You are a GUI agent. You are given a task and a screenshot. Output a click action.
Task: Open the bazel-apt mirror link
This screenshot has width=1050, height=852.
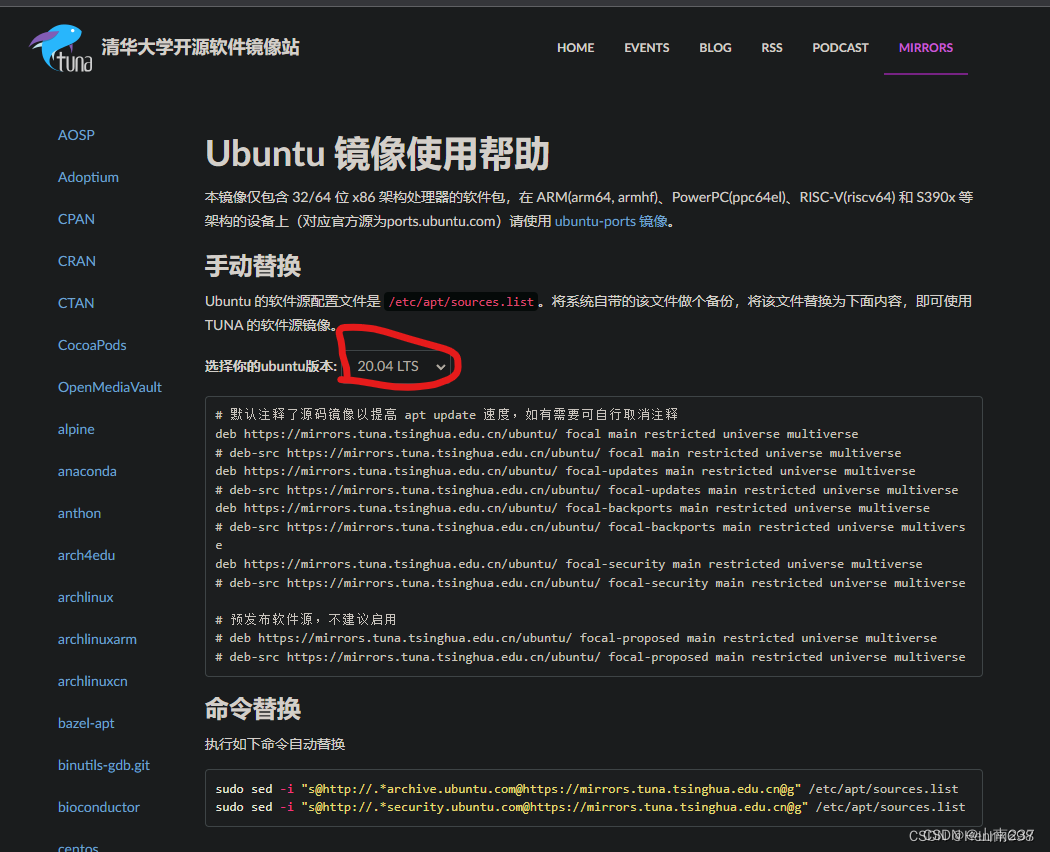[x=86, y=723]
